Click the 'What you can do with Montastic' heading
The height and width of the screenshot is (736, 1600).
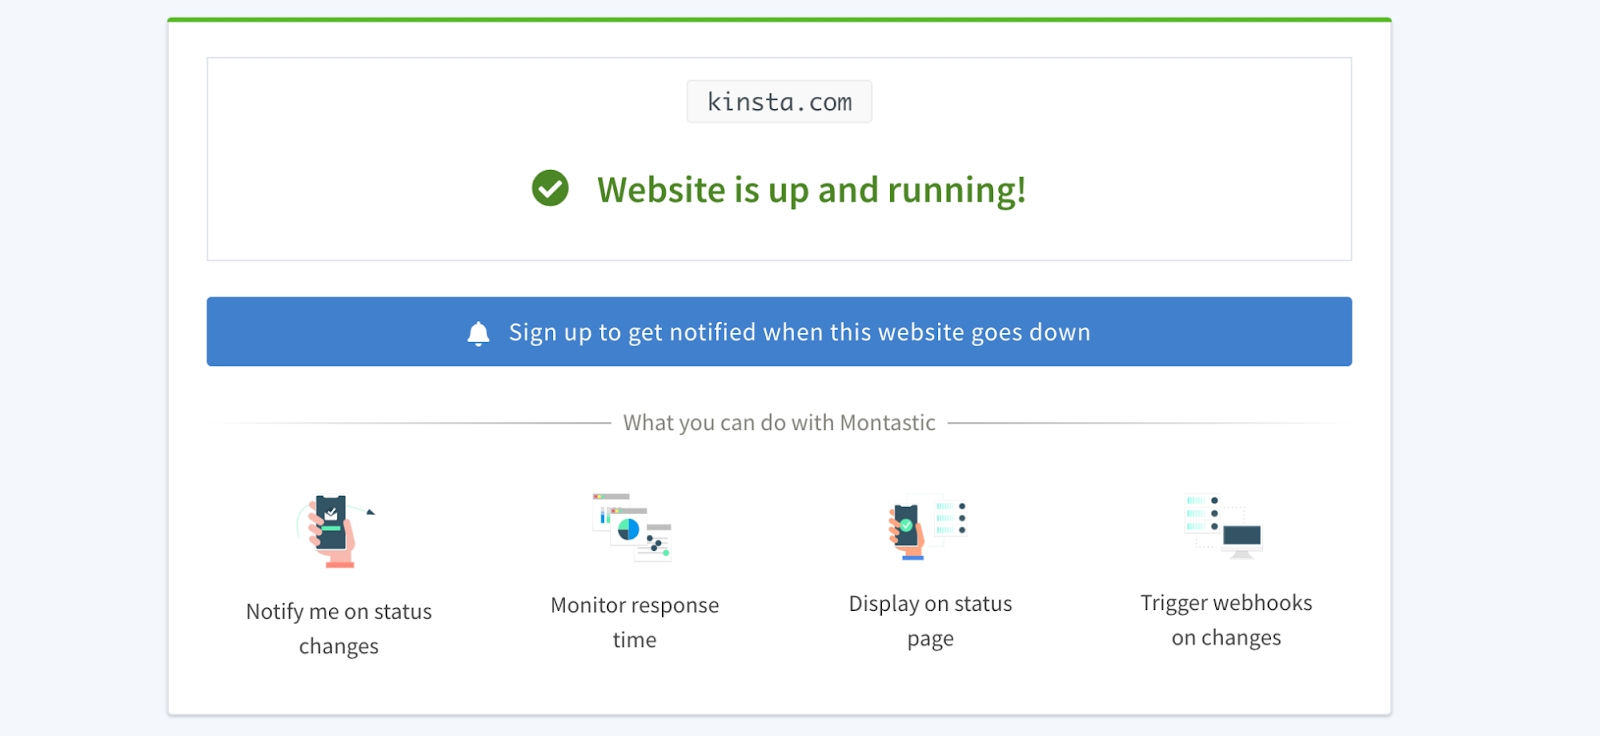(x=779, y=422)
